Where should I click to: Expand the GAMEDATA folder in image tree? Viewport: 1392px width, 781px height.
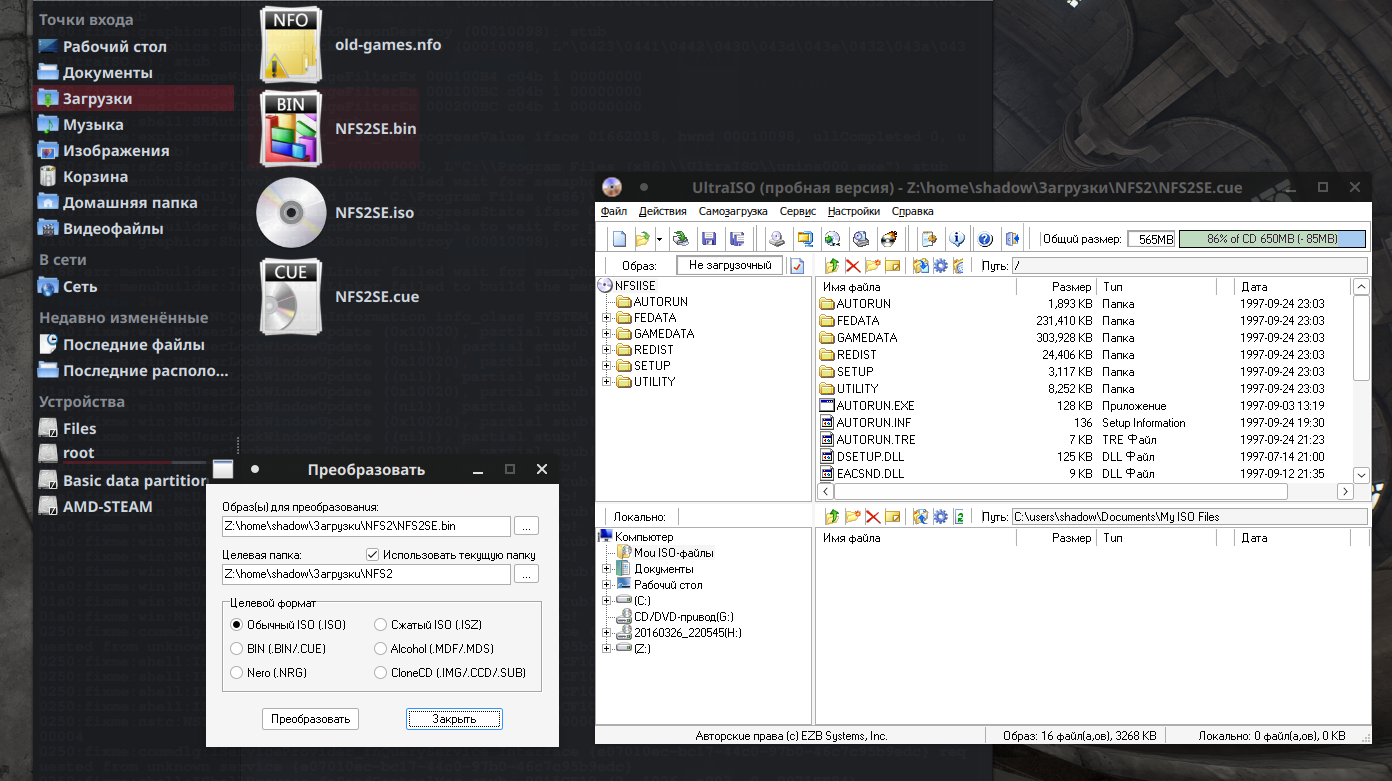click(x=606, y=334)
